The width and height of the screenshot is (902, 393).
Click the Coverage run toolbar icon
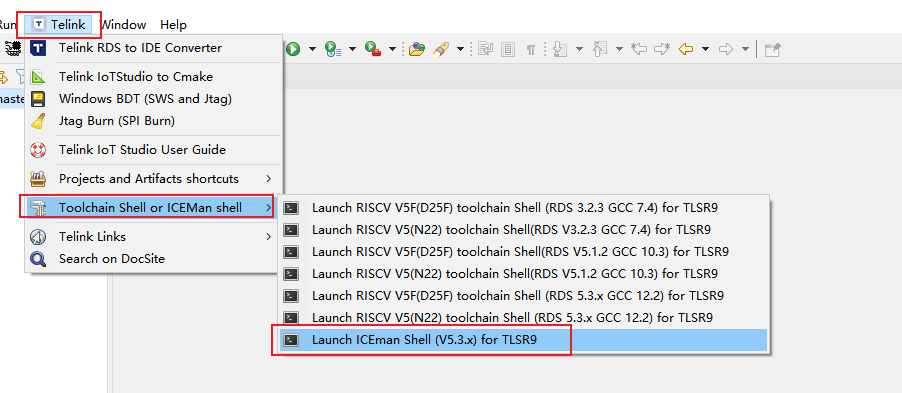pyautogui.click(x=333, y=49)
